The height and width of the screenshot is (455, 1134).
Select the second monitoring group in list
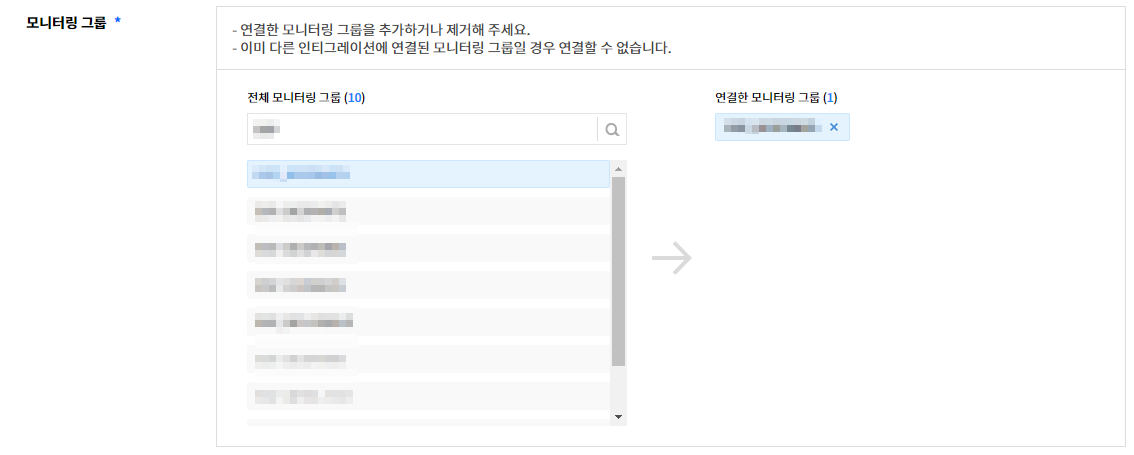pyautogui.click(x=428, y=211)
